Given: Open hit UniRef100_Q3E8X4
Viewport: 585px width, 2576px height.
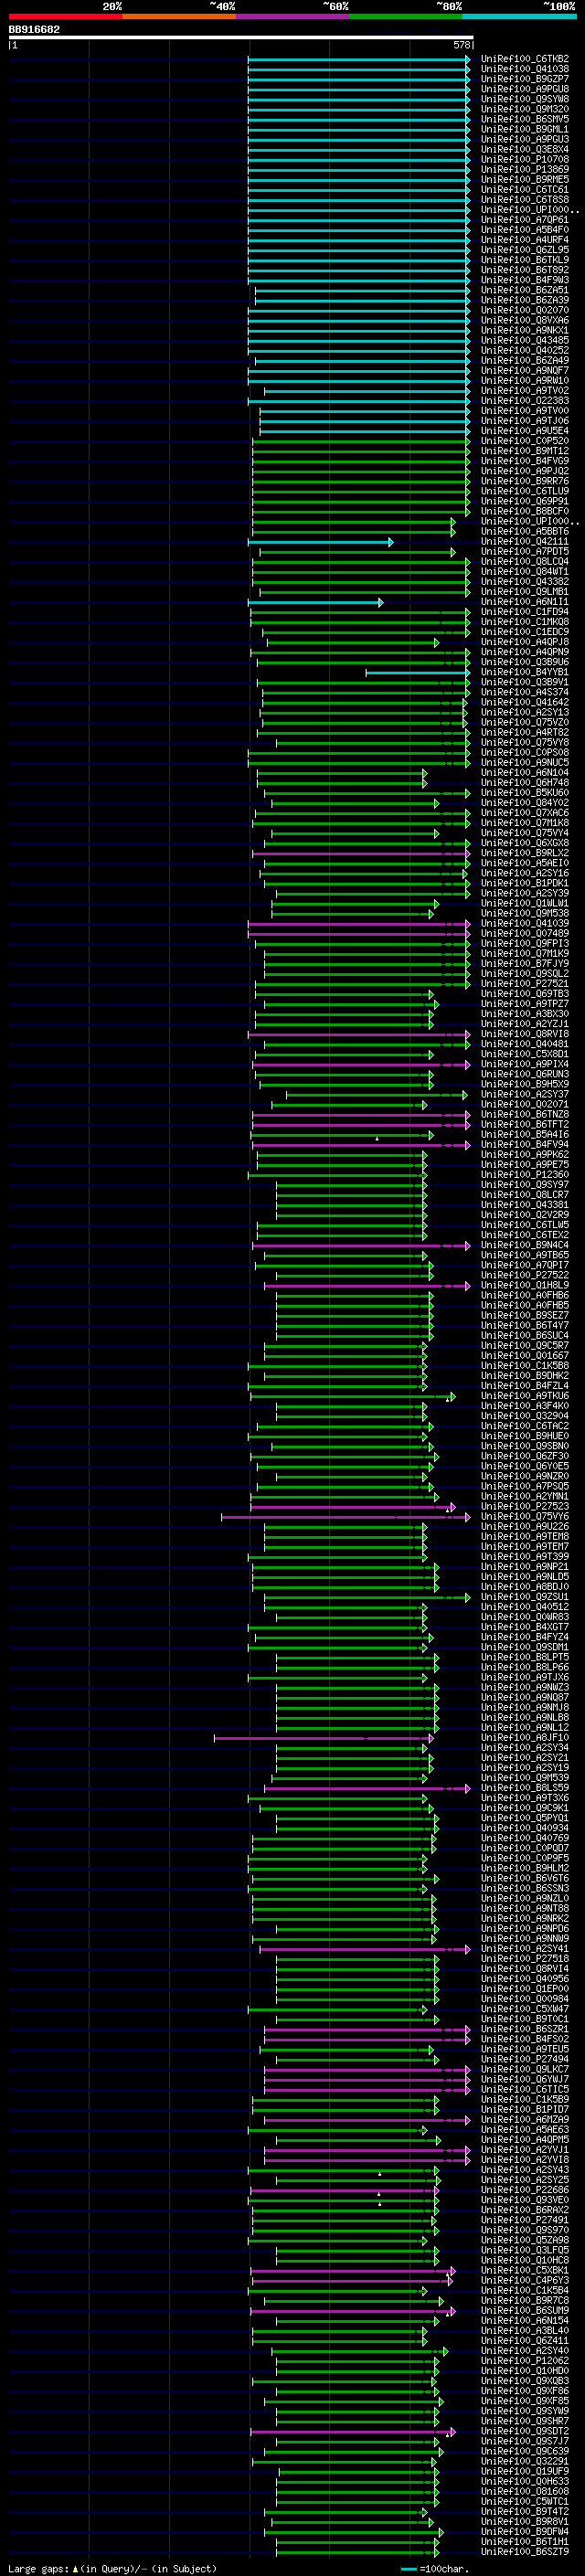Looking at the screenshot, I should click(x=525, y=149).
